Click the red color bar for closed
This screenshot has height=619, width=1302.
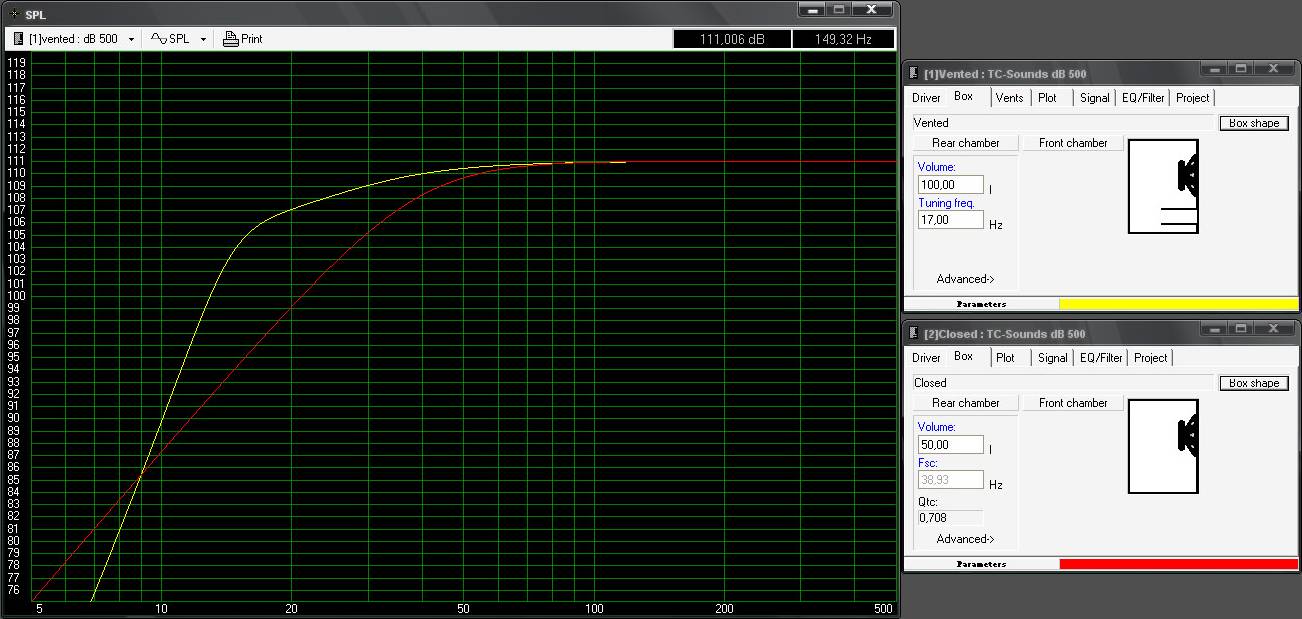[1178, 564]
